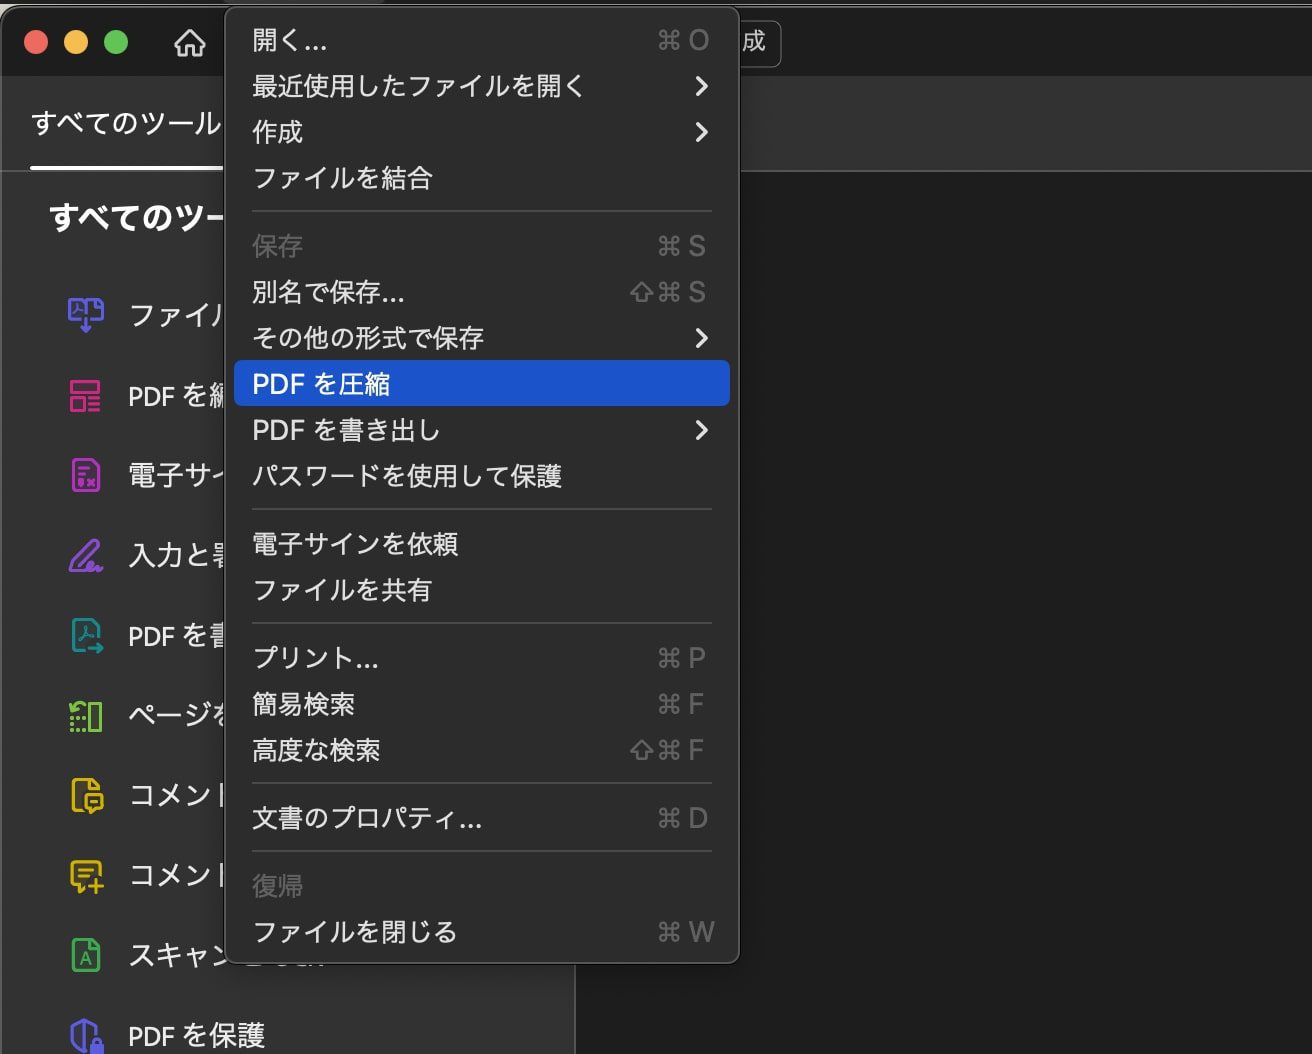Click the ファイル export icon in tools list

tap(86, 314)
